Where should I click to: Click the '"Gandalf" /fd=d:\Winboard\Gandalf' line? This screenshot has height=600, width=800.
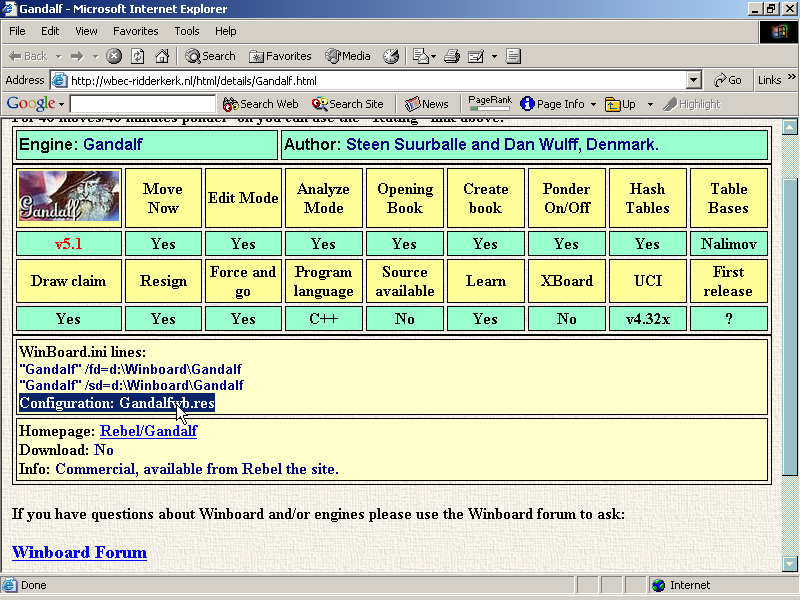click(x=131, y=369)
